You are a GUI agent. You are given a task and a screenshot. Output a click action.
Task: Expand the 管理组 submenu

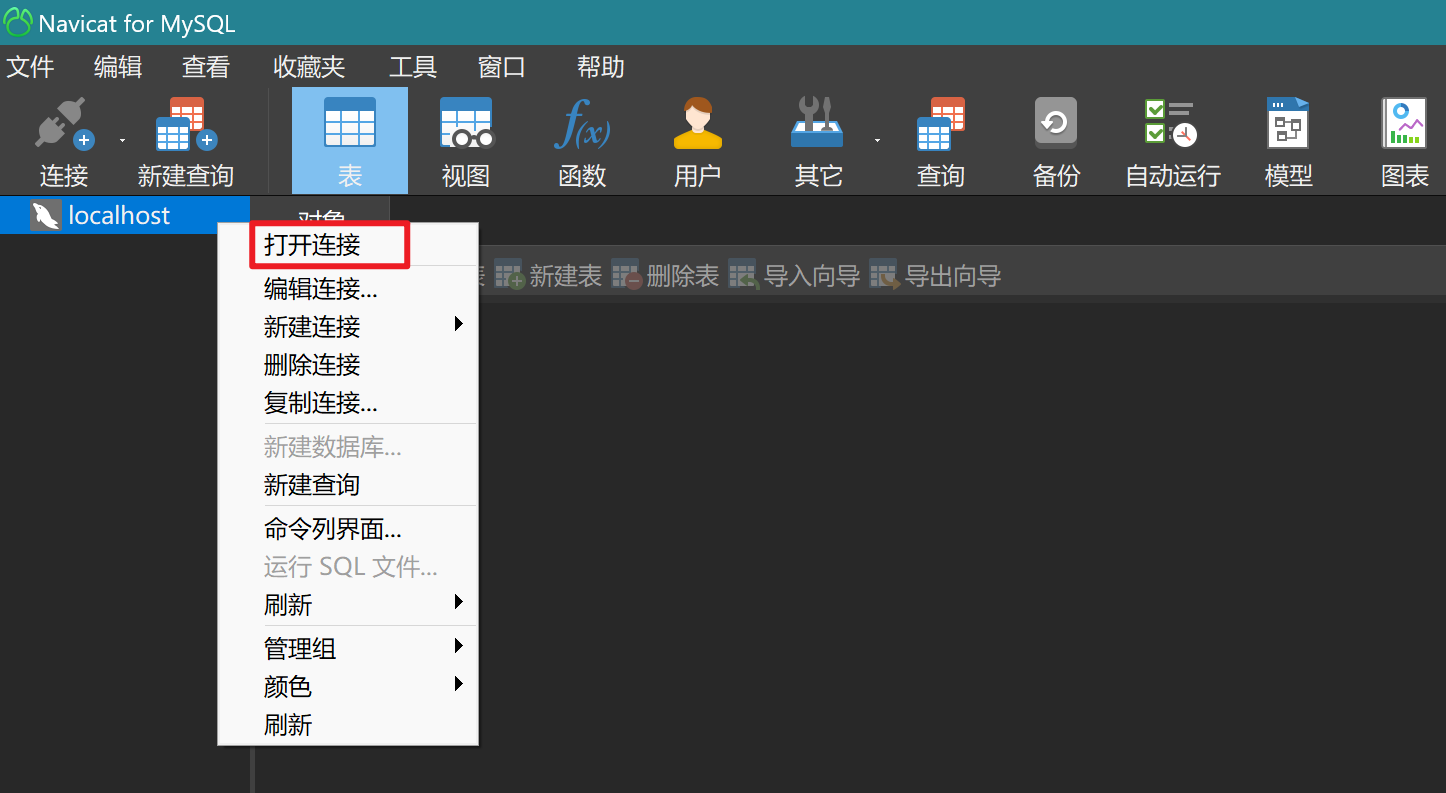[x=348, y=648]
